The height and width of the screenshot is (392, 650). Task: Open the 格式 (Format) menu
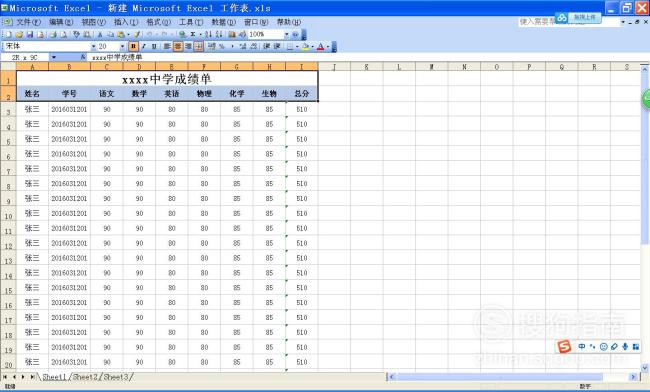coord(158,22)
